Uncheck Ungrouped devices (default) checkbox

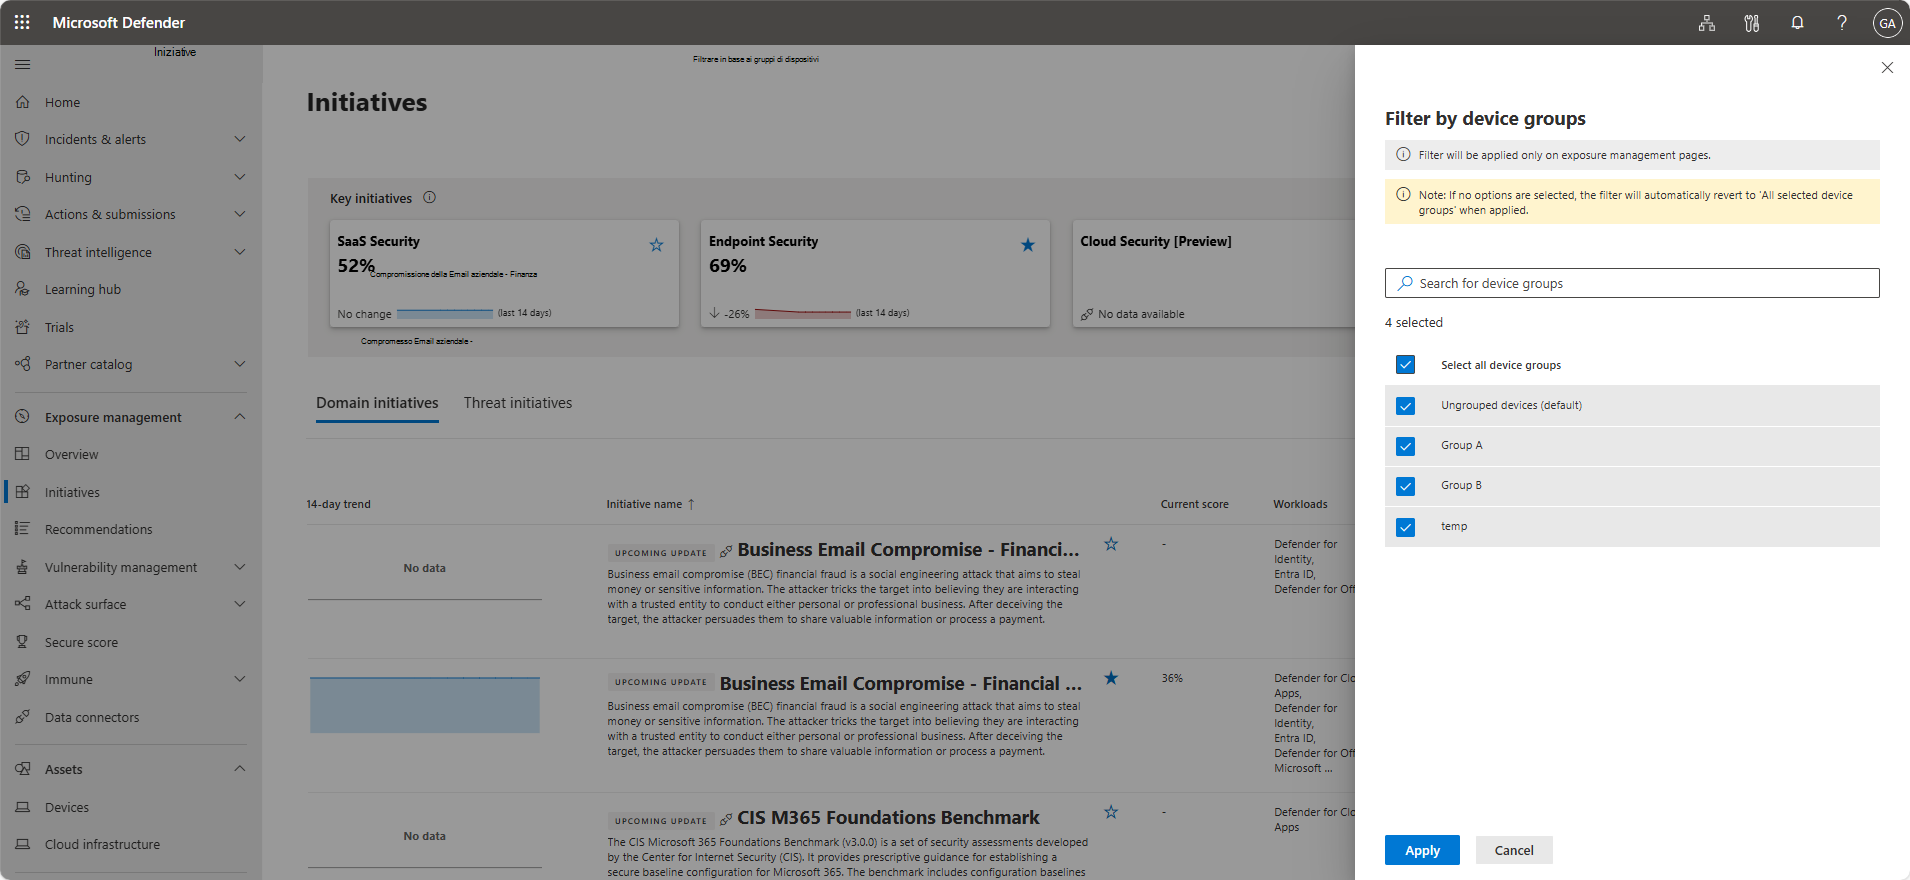point(1406,406)
